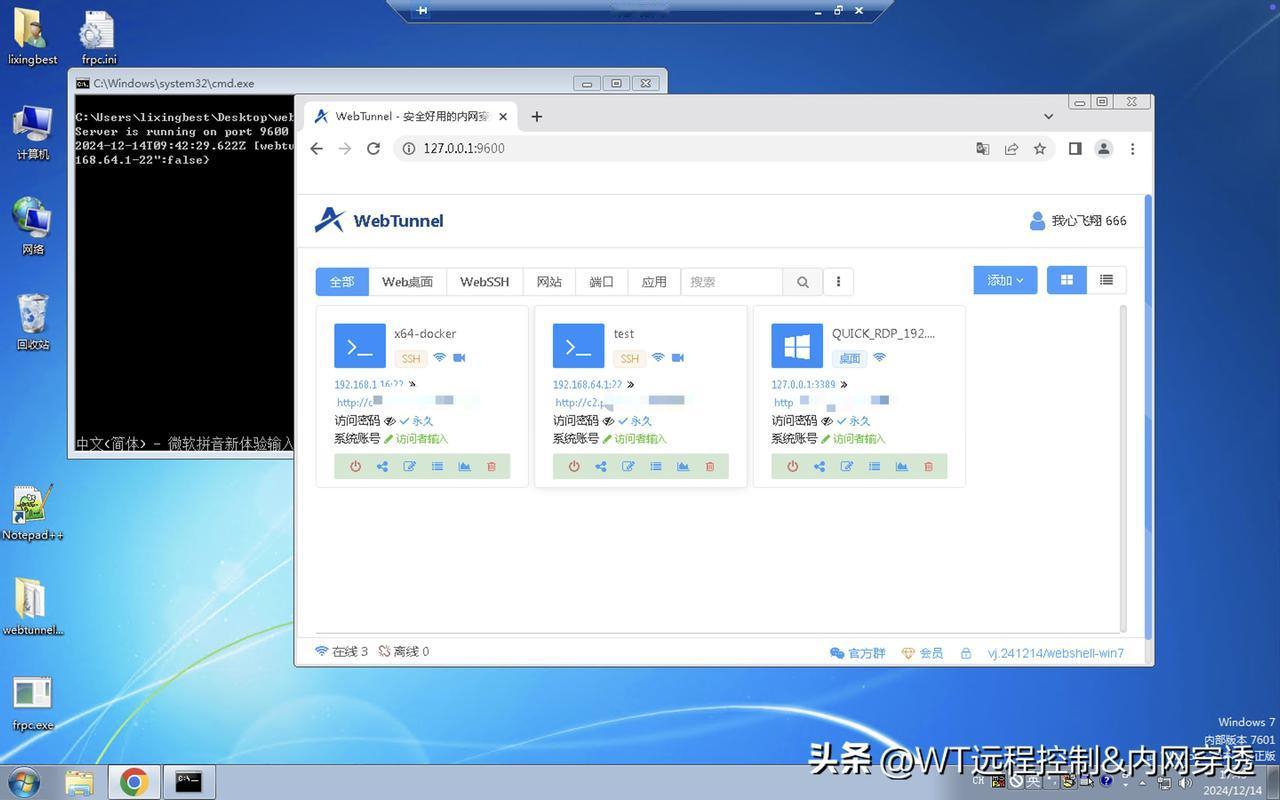1280x800 pixels.
Task: Open the chart icon on the x64-docker card
Action: pos(464,466)
